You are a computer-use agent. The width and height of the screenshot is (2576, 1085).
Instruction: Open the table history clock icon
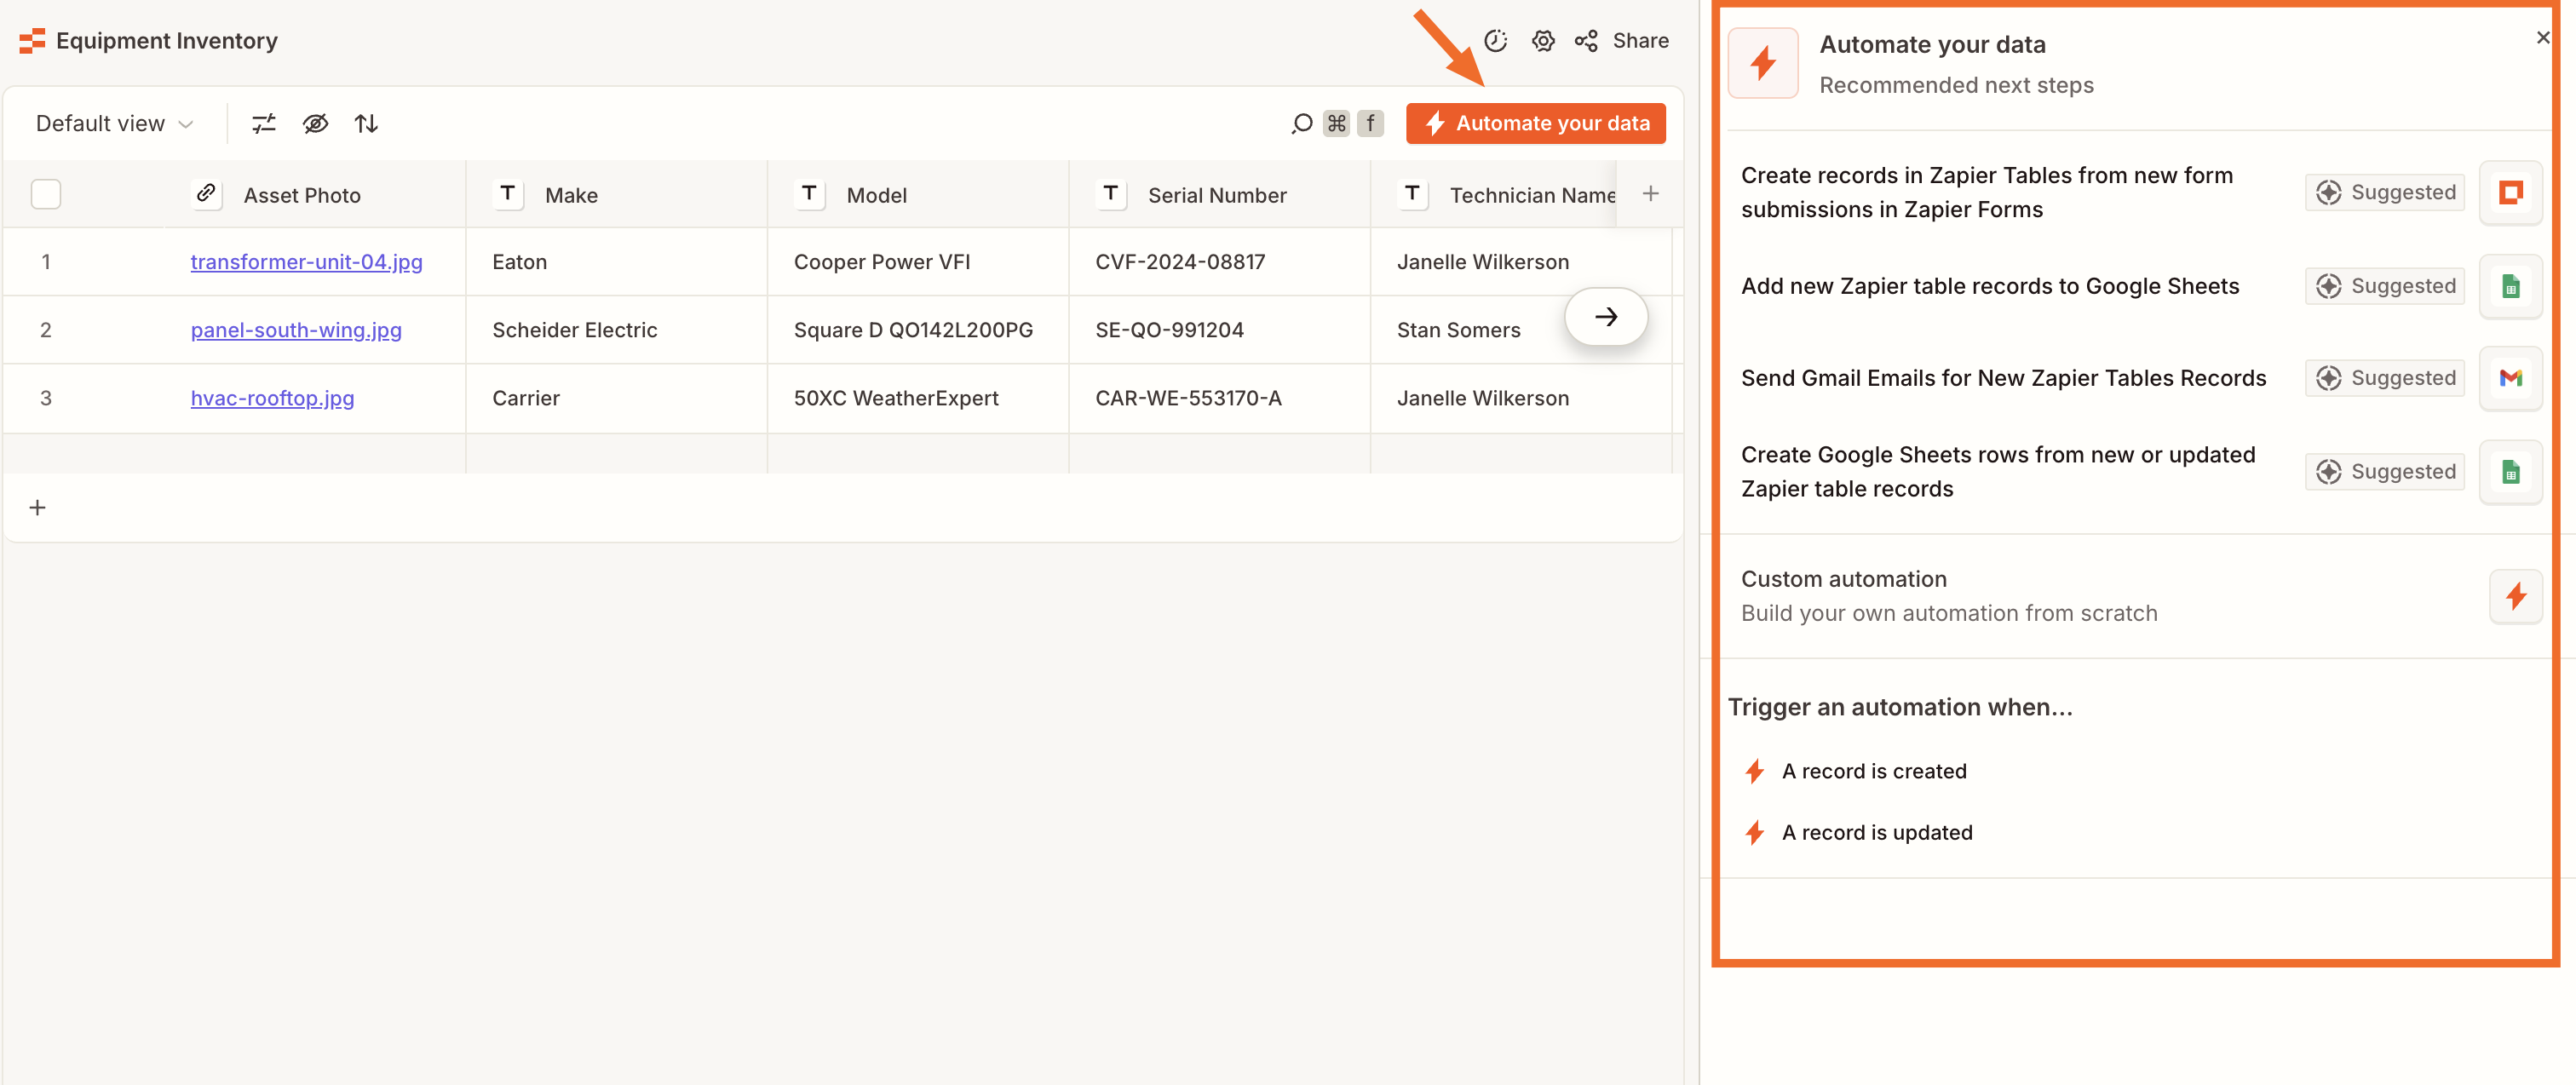click(1495, 41)
